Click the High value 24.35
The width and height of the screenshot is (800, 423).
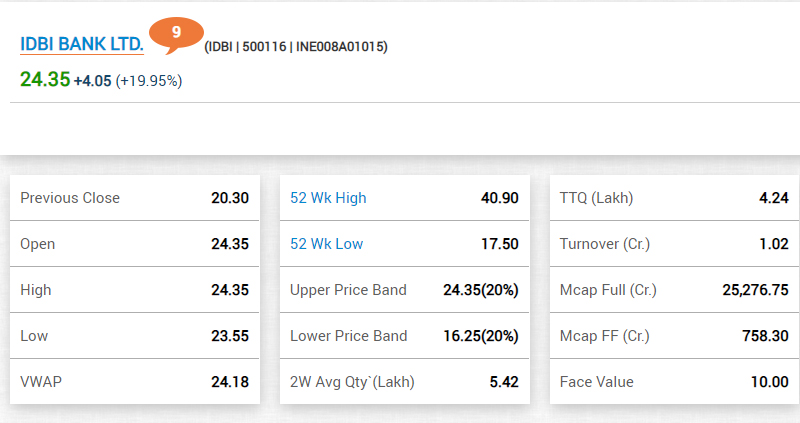coord(230,290)
